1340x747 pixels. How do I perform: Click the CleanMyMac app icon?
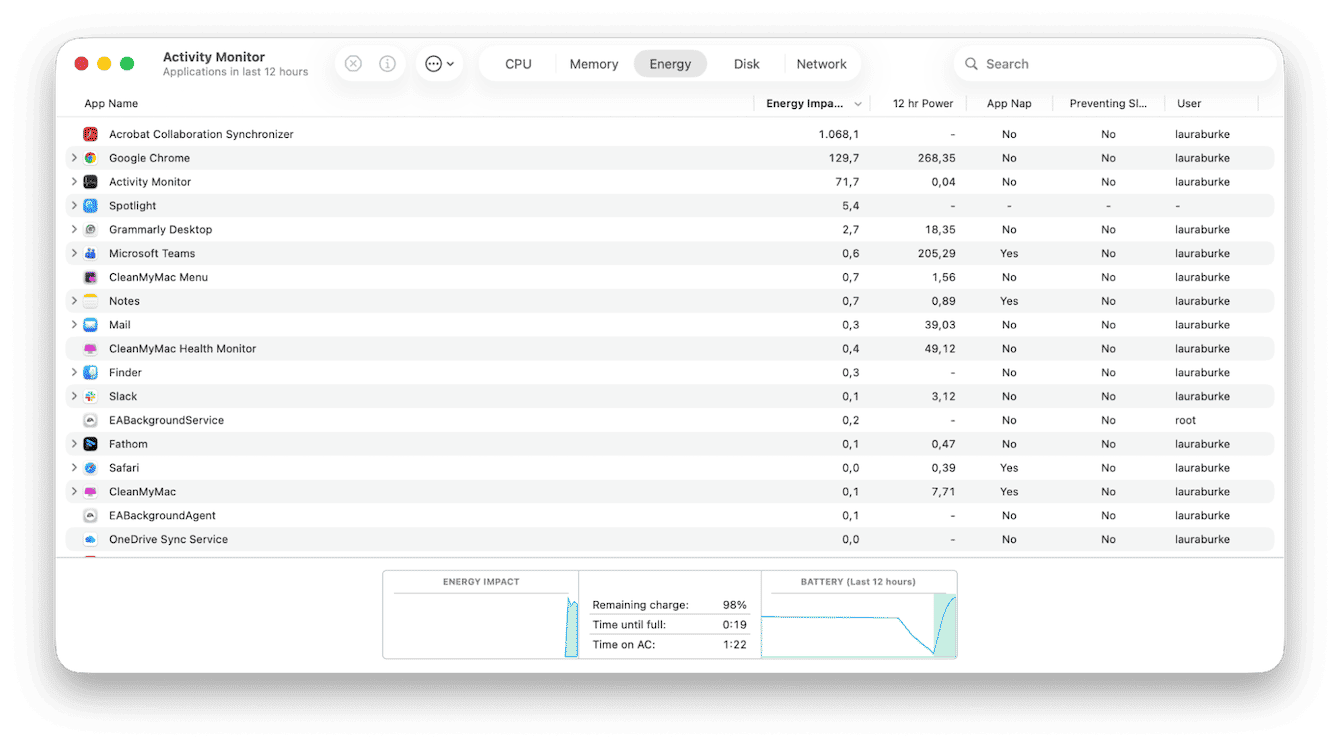pyautogui.click(x=90, y=491)
